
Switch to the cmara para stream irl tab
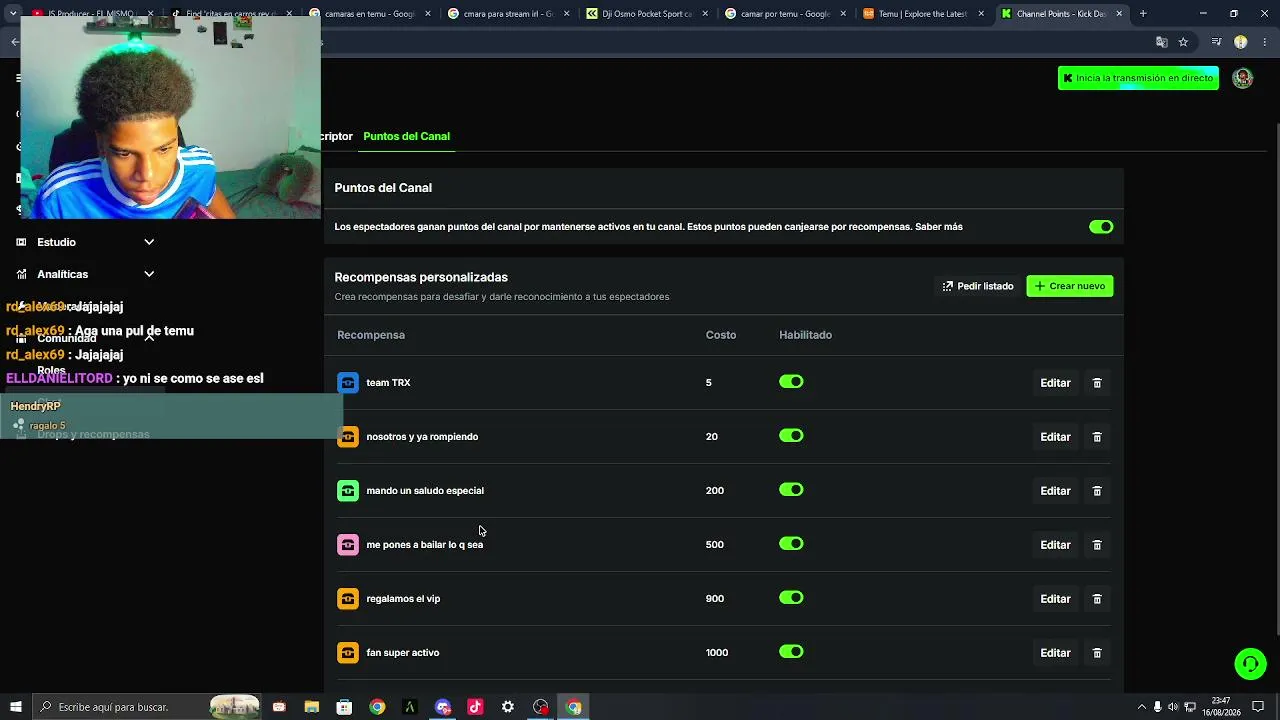(510, 14)
